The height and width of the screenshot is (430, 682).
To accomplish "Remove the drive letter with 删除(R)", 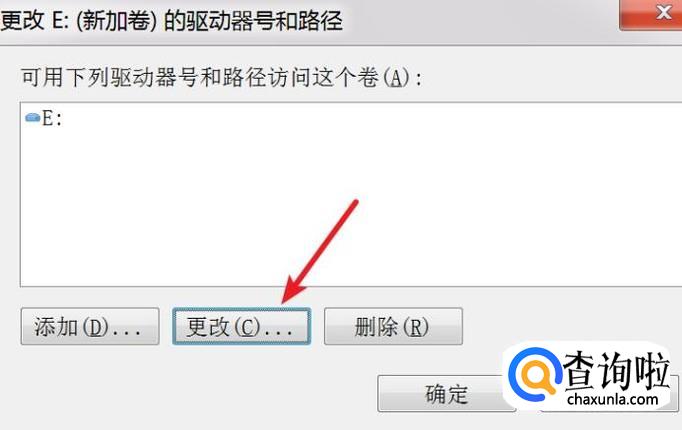I will point(393,327).
